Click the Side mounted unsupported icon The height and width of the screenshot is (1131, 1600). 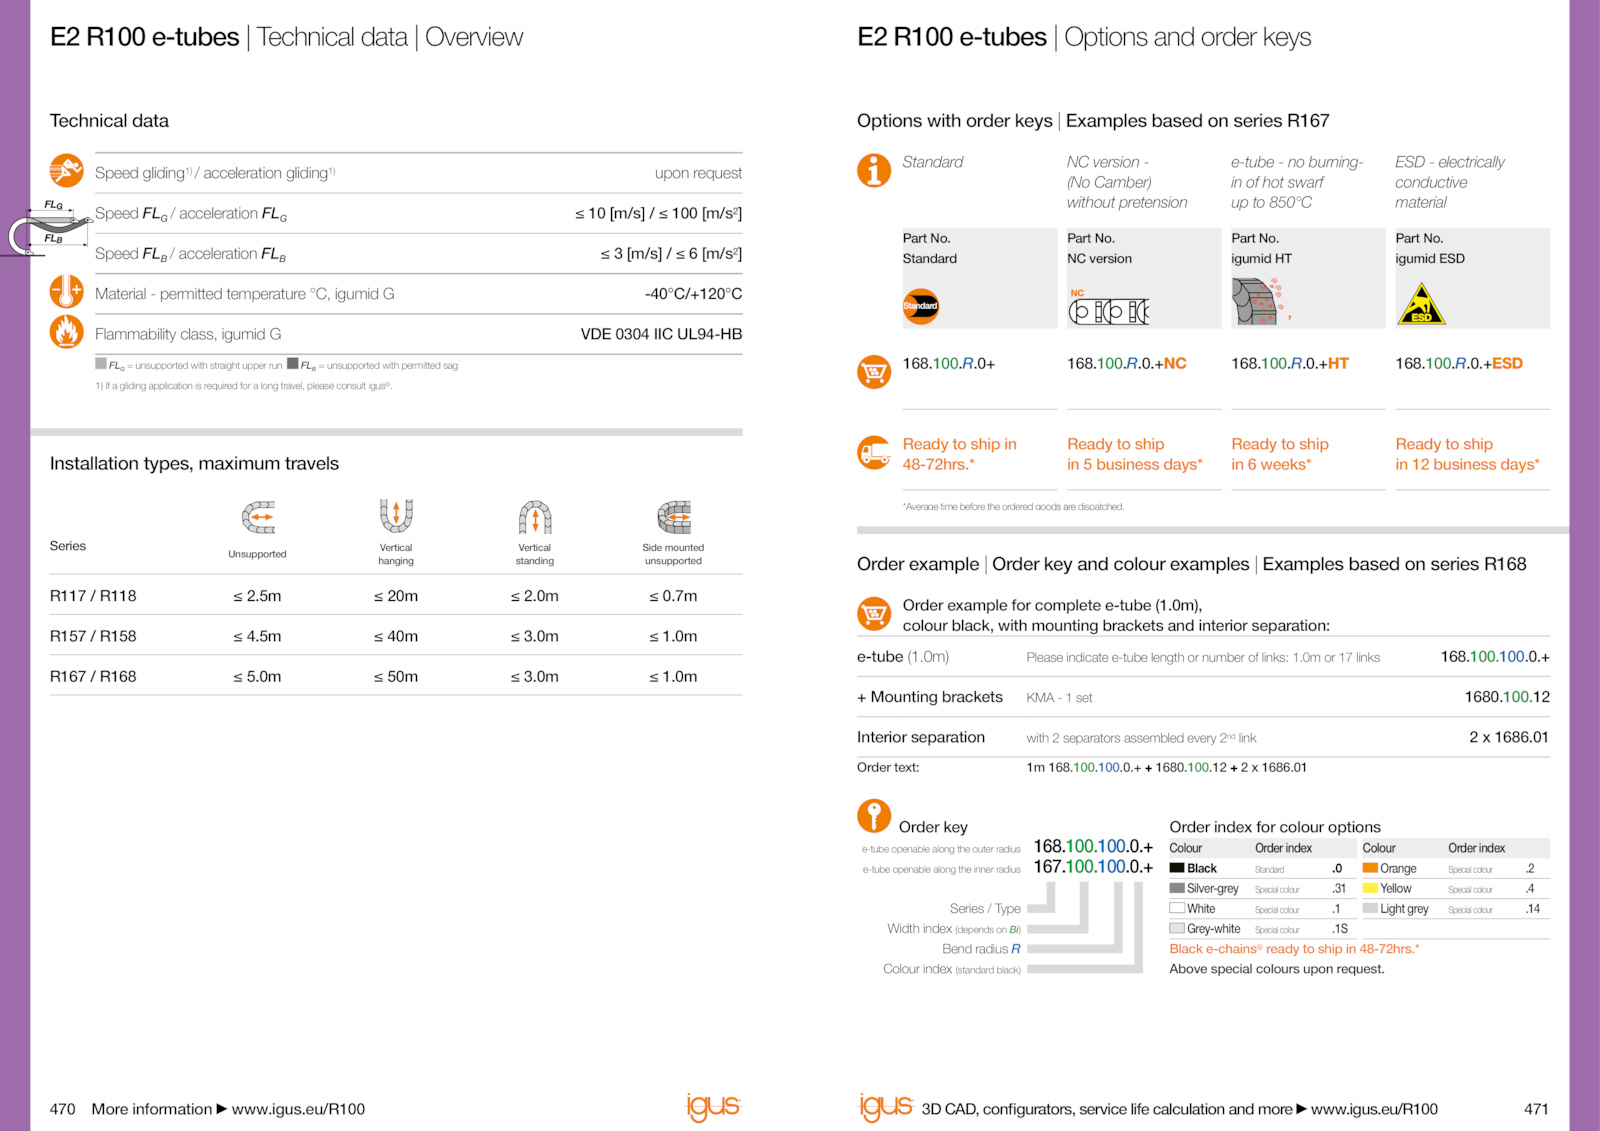pos(674,517)
